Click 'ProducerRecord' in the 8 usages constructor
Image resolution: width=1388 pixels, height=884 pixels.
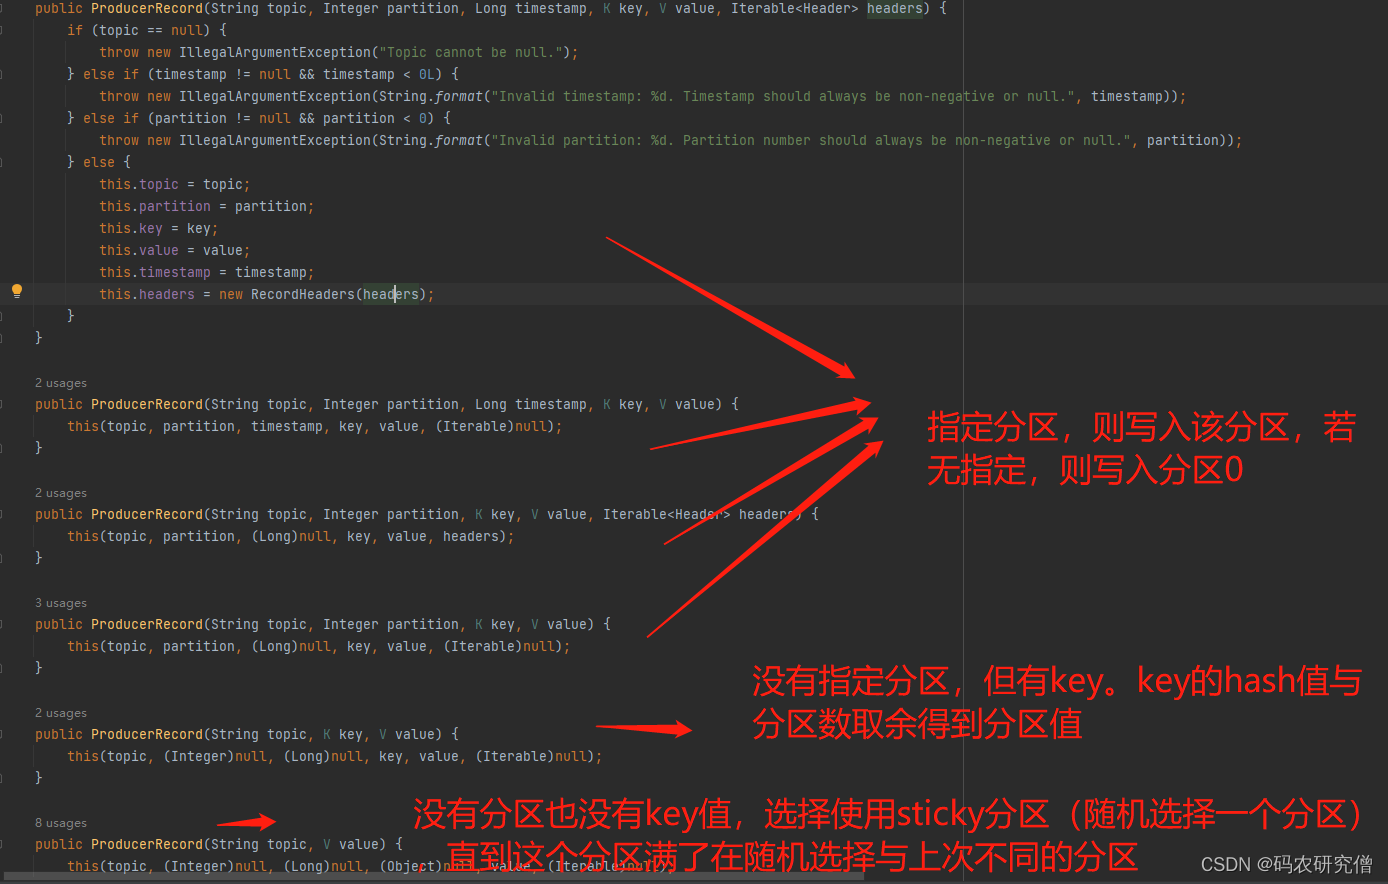coord(147,844)
